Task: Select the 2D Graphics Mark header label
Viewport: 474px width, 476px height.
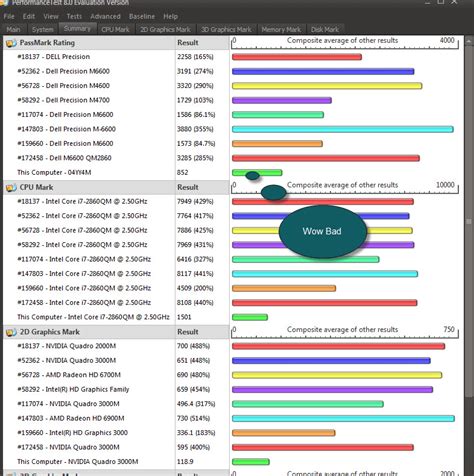Action: click(x=49, y=332)
